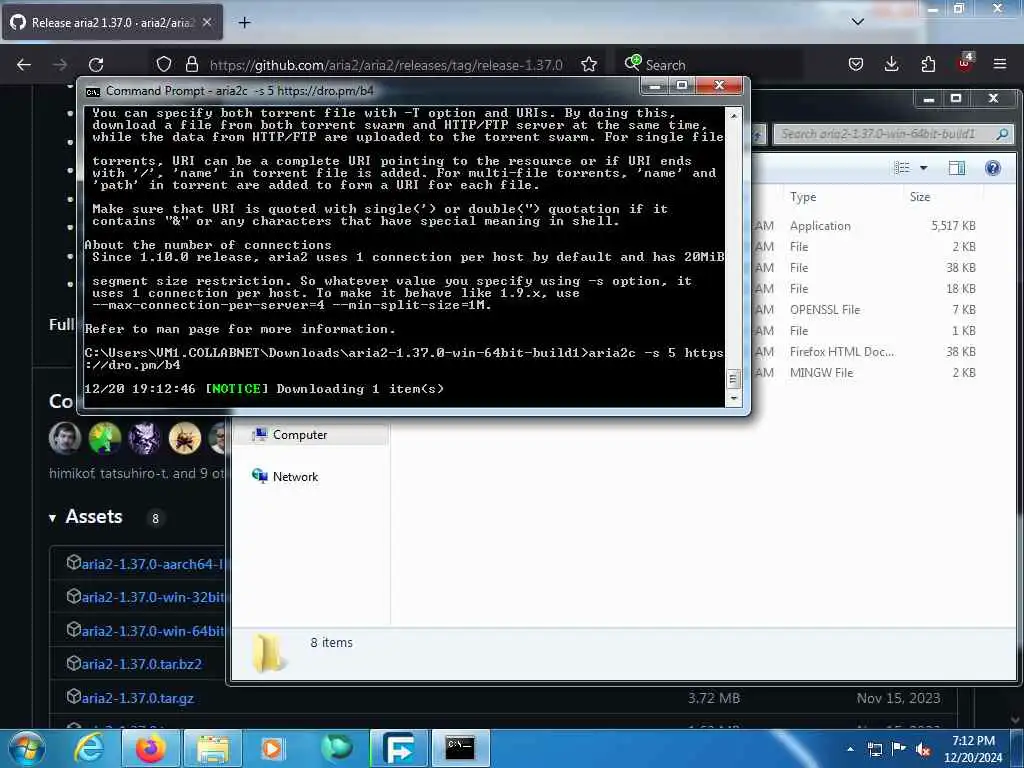Open the spider contributor avatar
This screenshot has width=1024, height=768.
coord(185,438)
